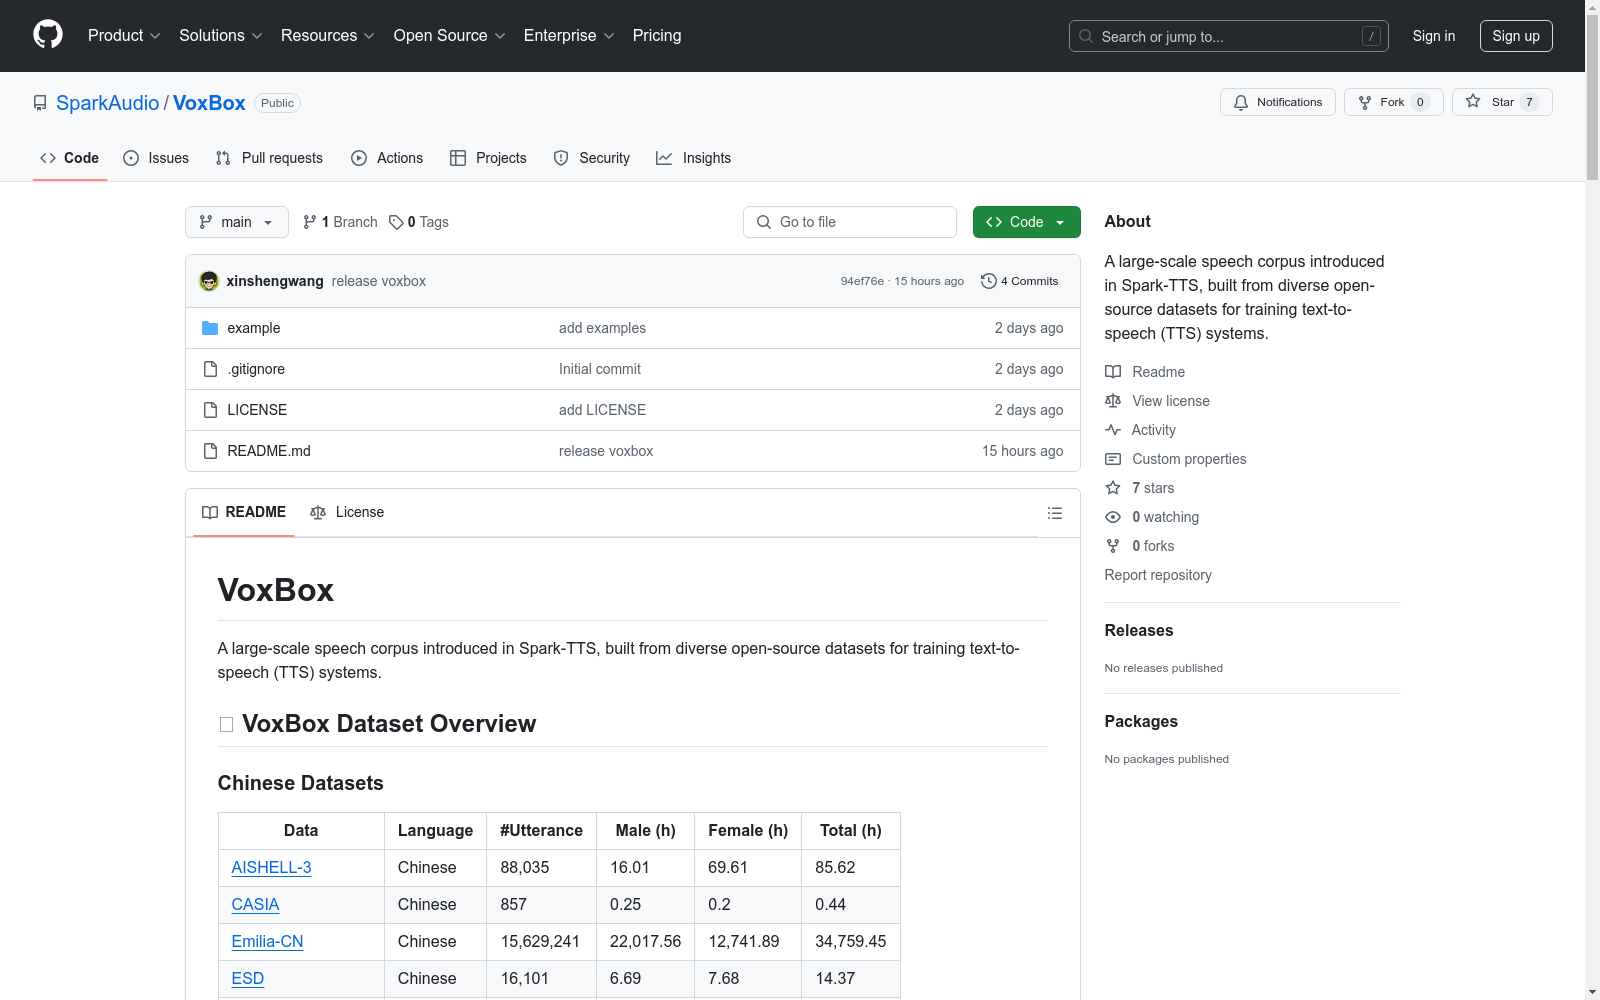Image resolution: width=1600 pixels, height=1000 pixels.
Task: Open the 'Initial commit' message for .gitignore
Action: click(x=600, y=369)
